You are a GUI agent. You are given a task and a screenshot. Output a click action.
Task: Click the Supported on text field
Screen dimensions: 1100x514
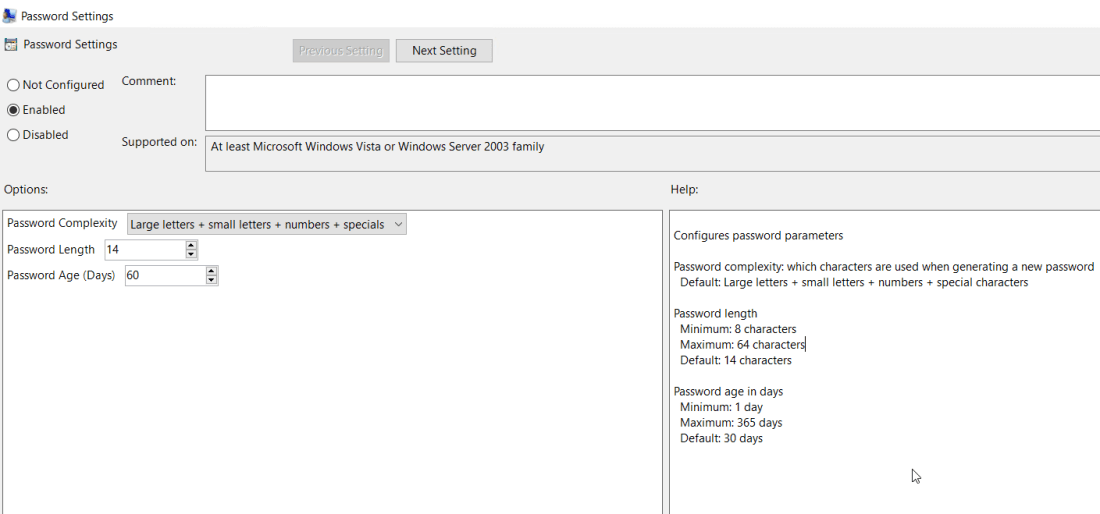(650, 153)
